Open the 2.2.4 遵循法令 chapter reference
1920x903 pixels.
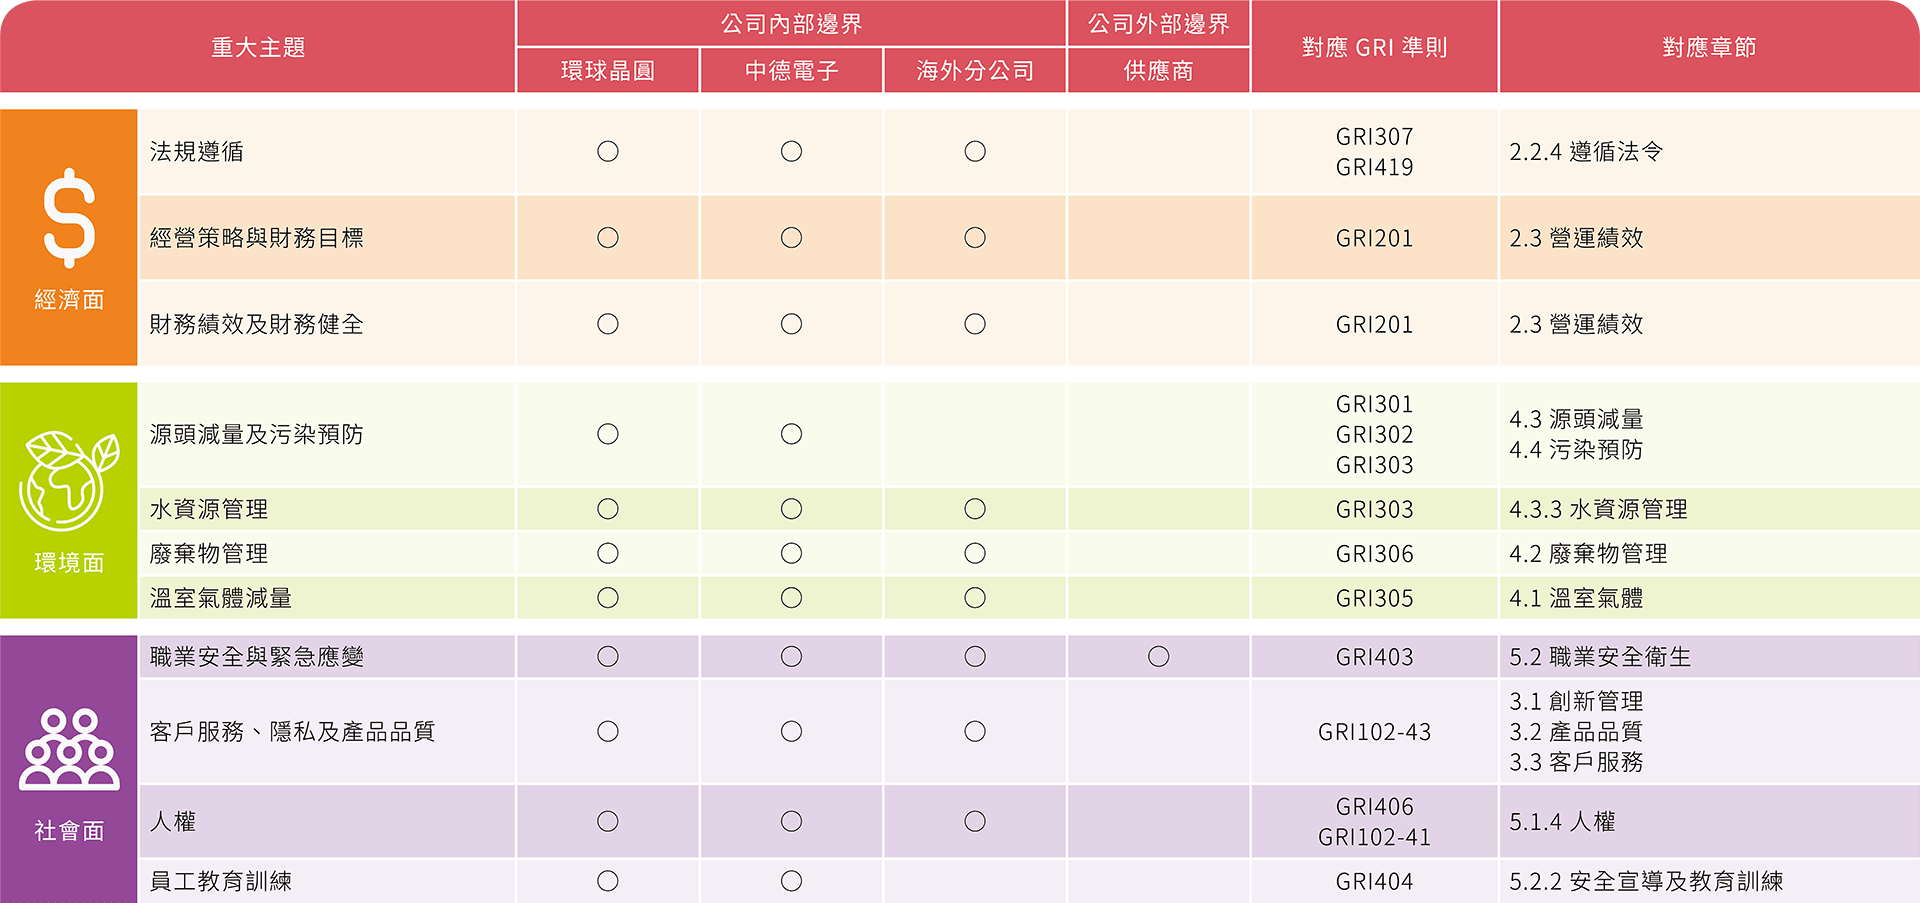(x=1586, y=152)
